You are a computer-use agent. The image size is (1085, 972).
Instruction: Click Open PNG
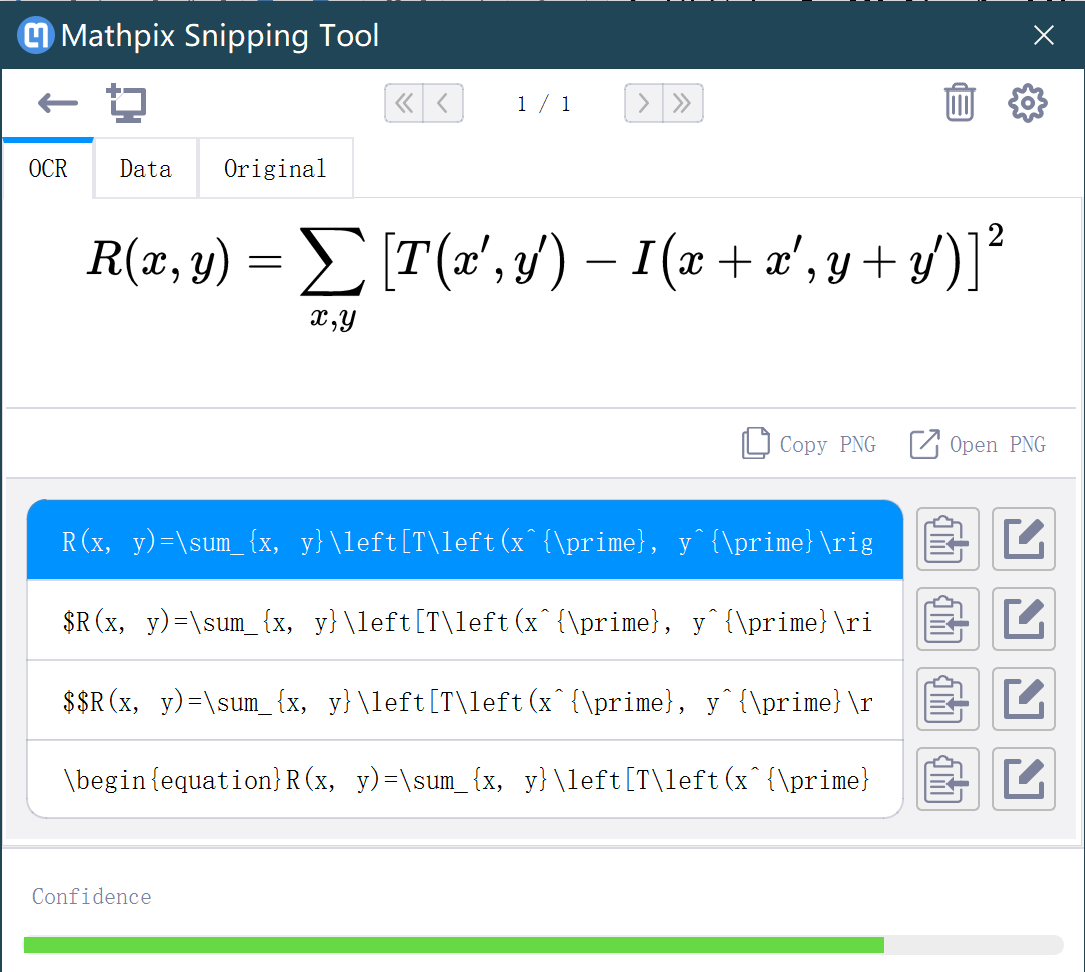977,444
